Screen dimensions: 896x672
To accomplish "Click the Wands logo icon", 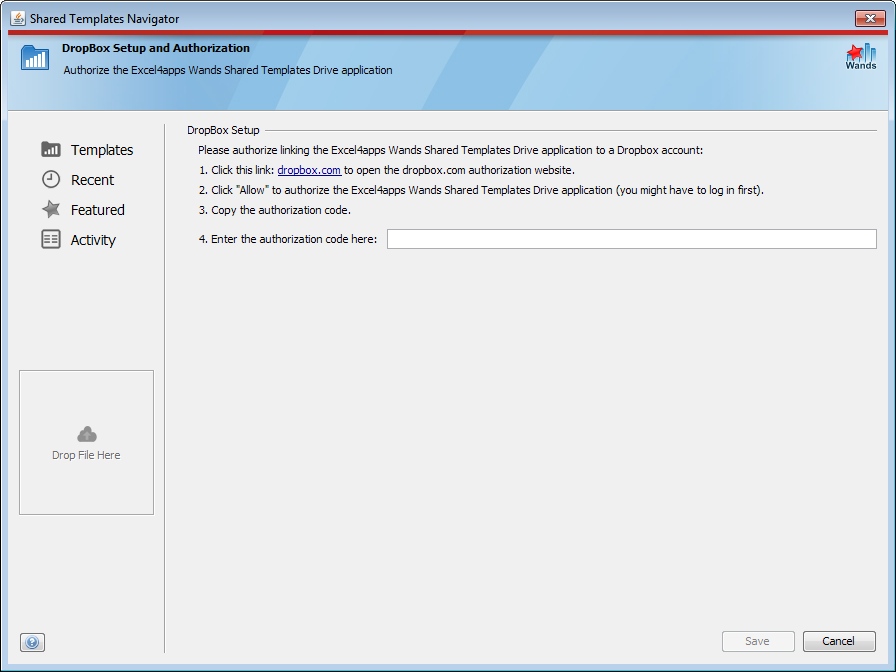I will click(861, 57).
